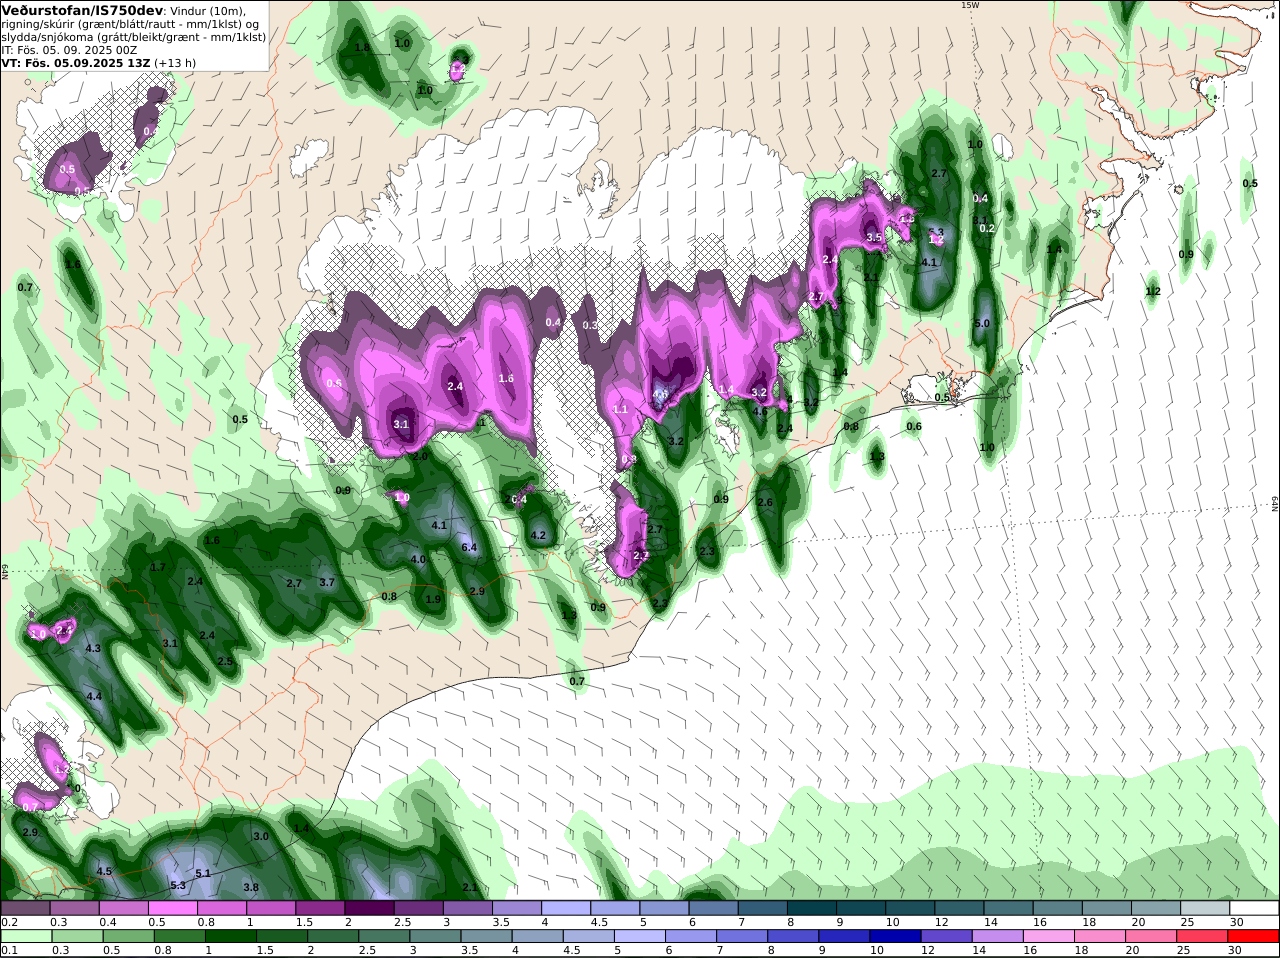Select the light lavender 4 swatch in upper legend
Image resolution: width=1280 pixels, height=958 pixels.
pos(566,908)
